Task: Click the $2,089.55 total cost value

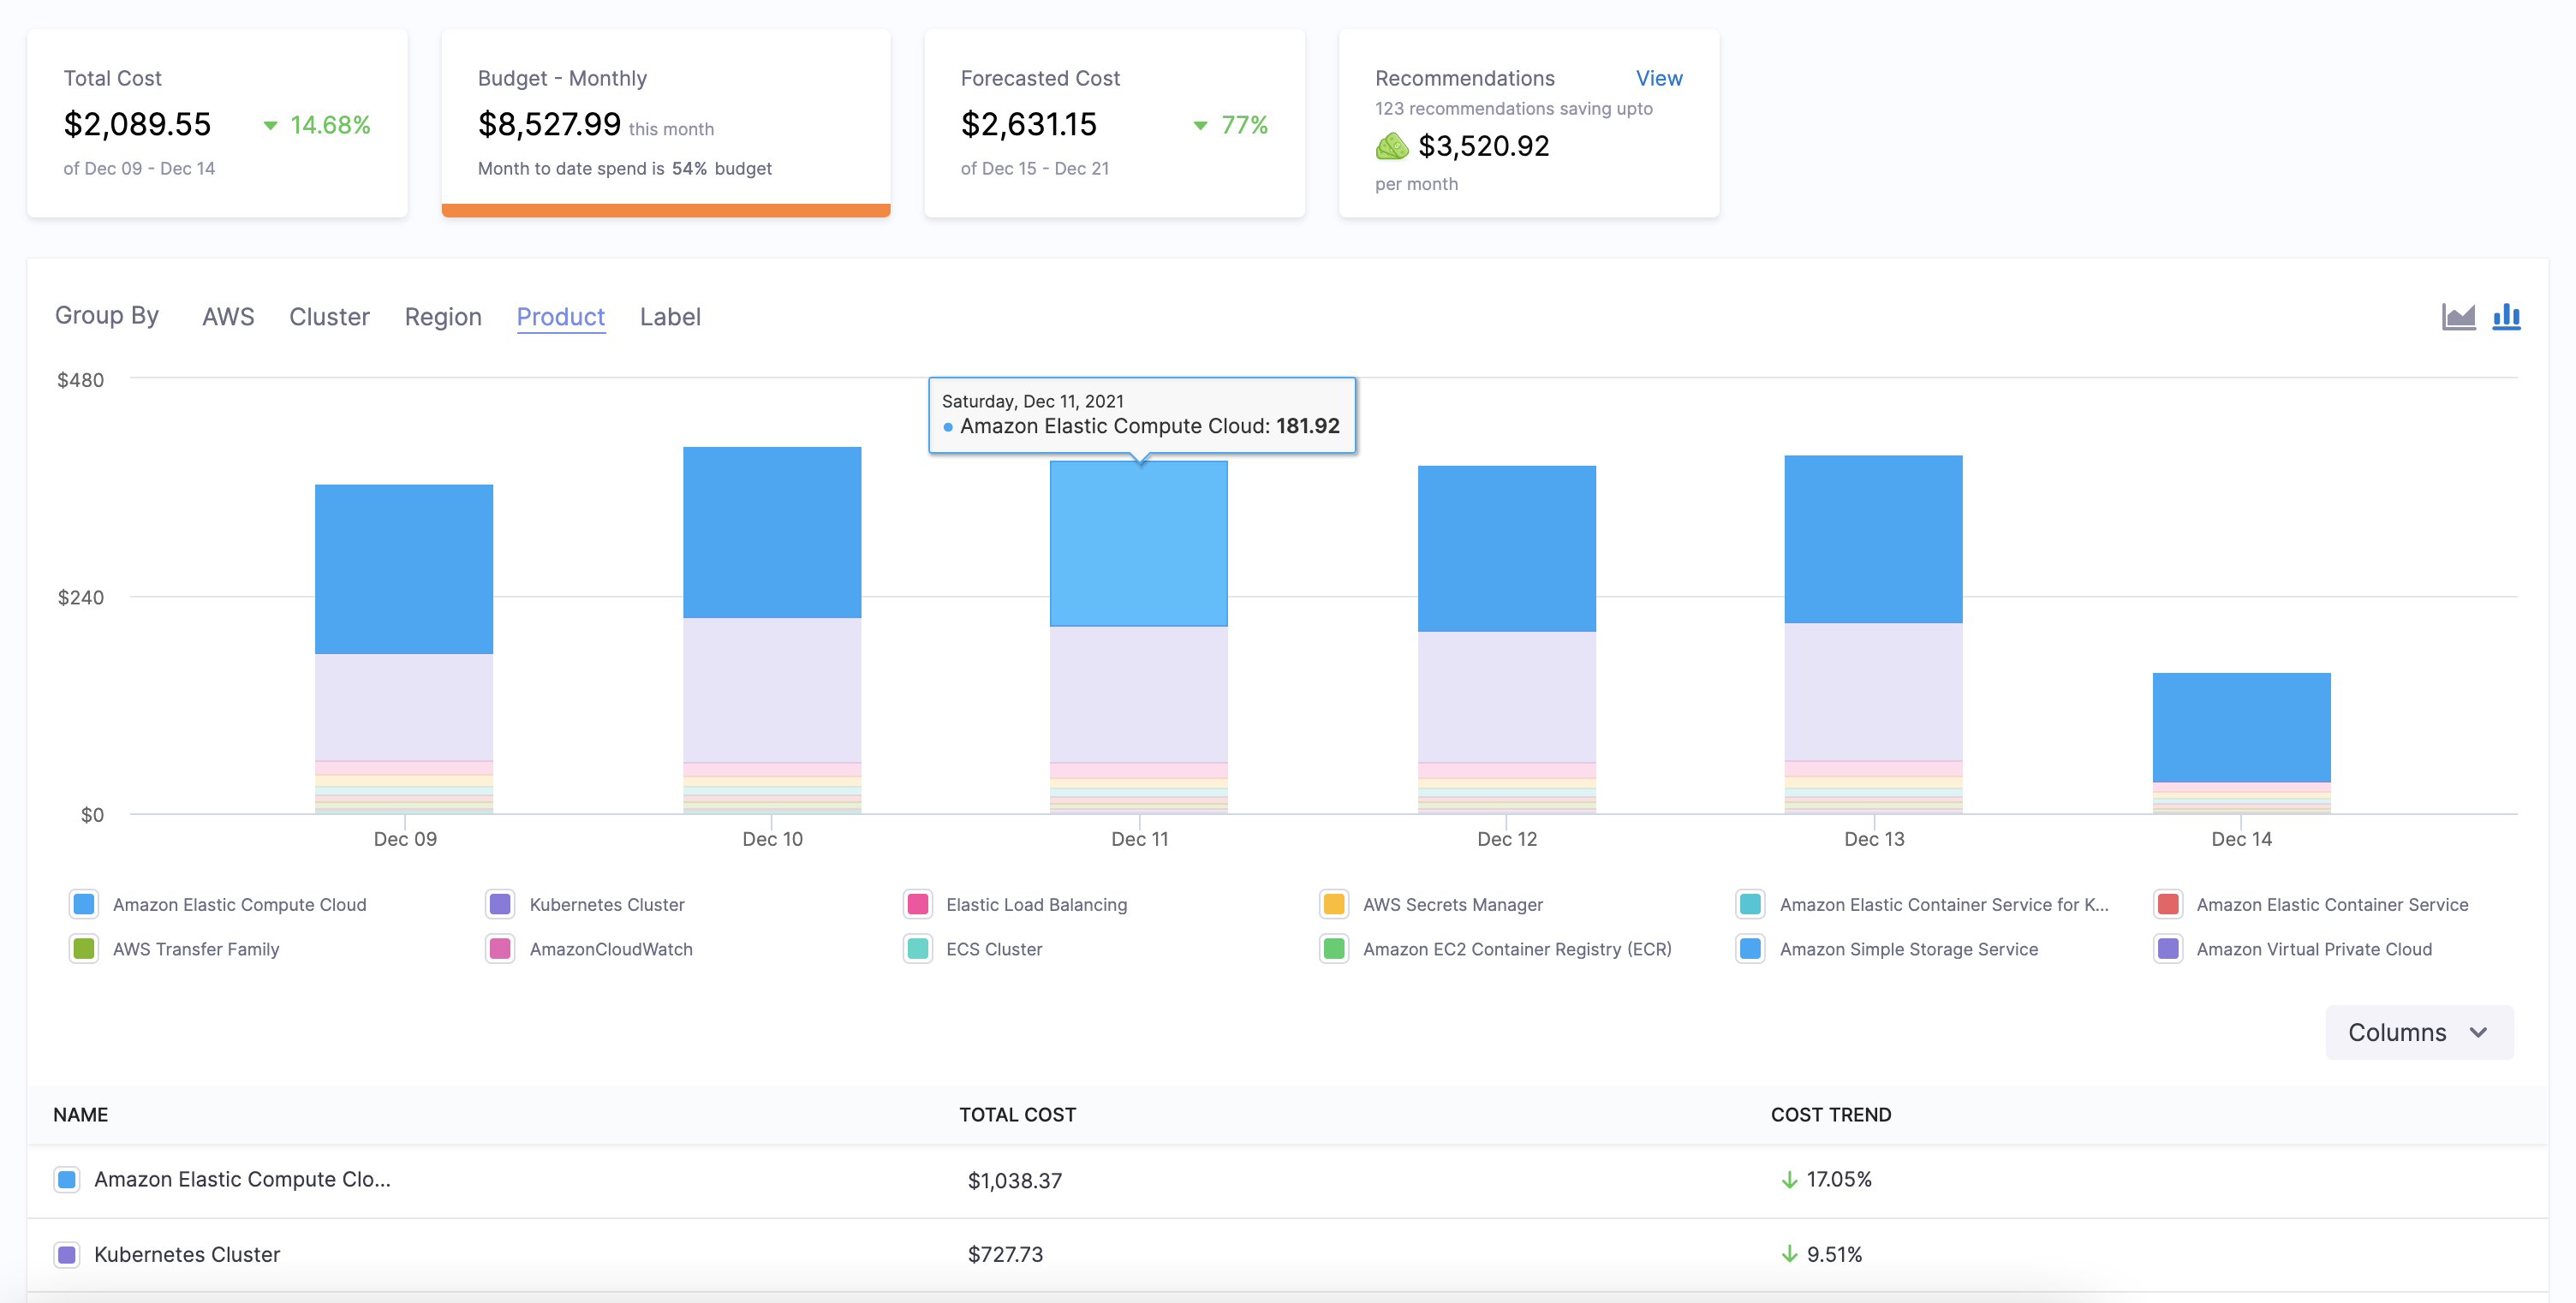Action: click(x=137, y=124)
